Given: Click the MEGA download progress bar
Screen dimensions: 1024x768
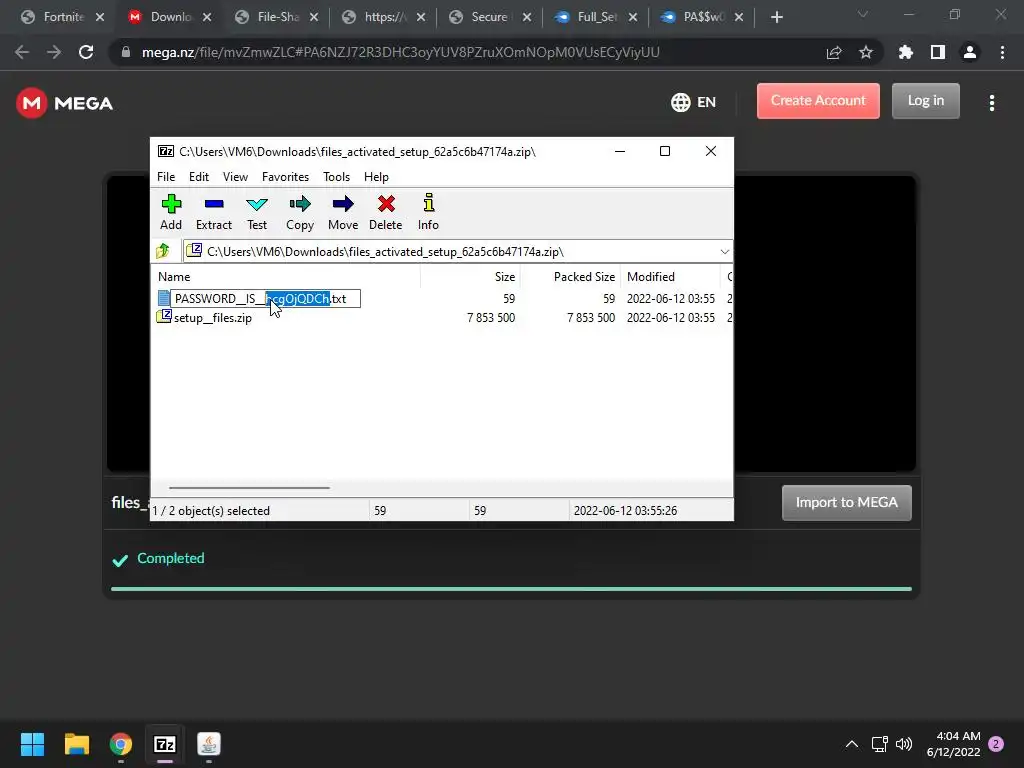Looking at the screenshot, I should point(511,589).
